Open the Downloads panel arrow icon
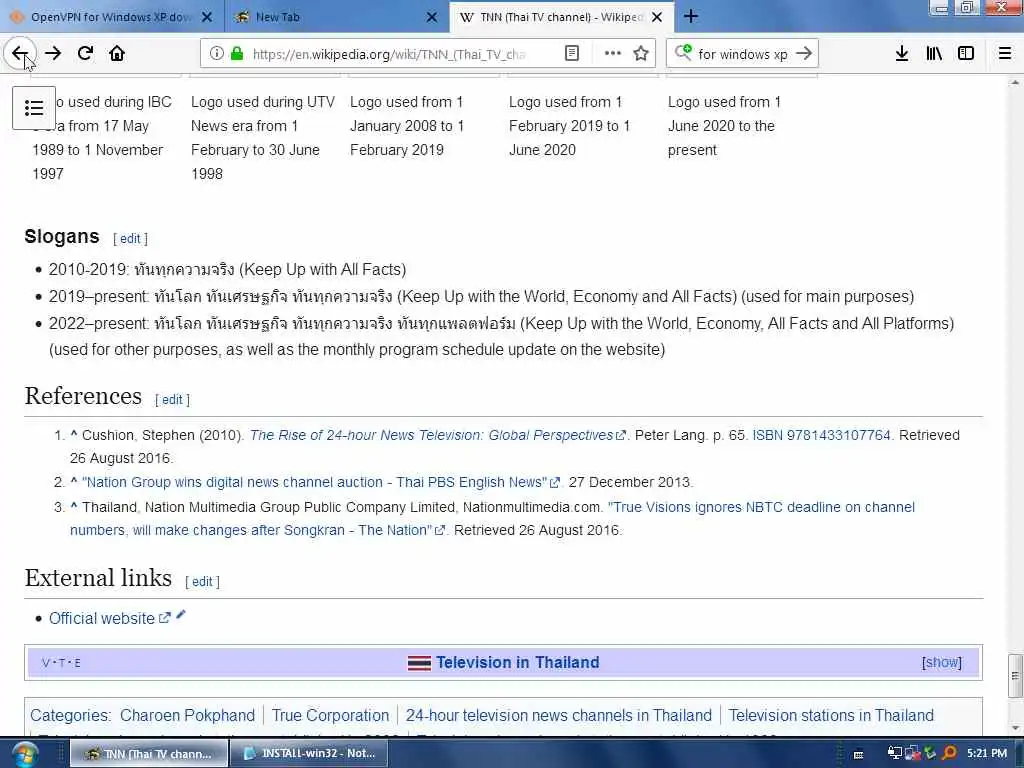The width and height of the screenshot is (1024, 768). (x=902, y=54)
